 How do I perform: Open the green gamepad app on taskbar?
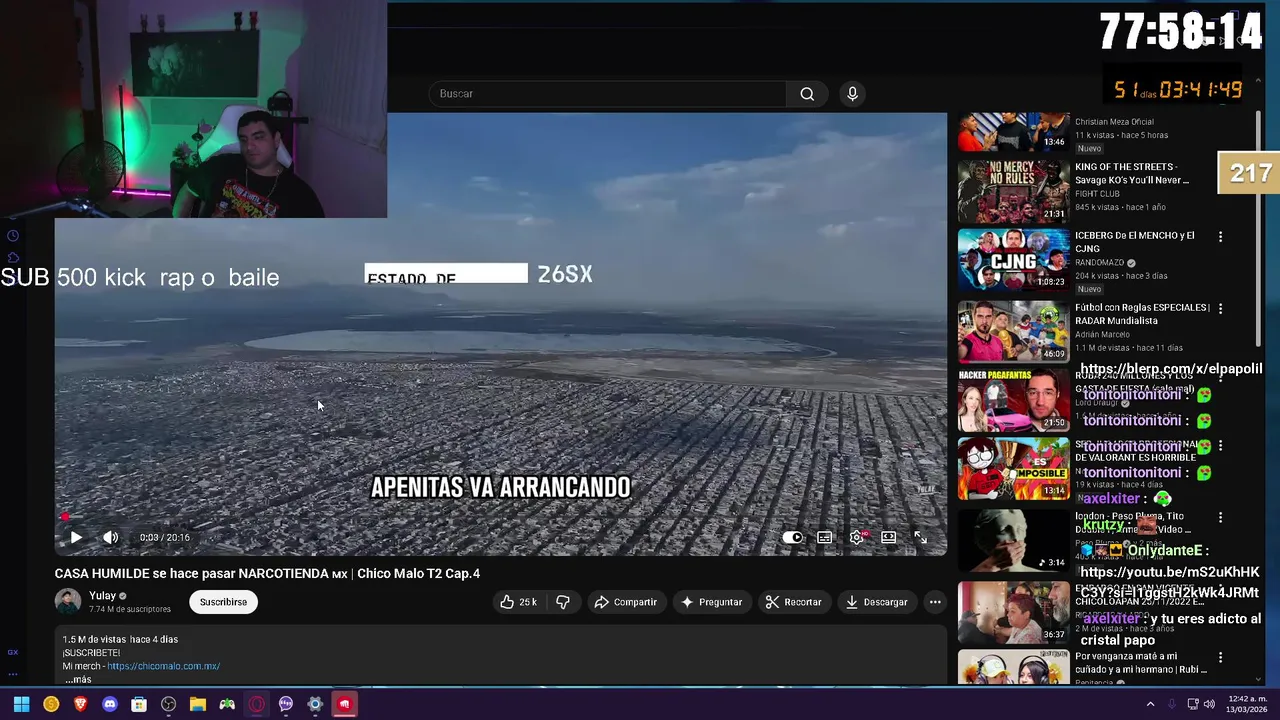pos(227,704)
